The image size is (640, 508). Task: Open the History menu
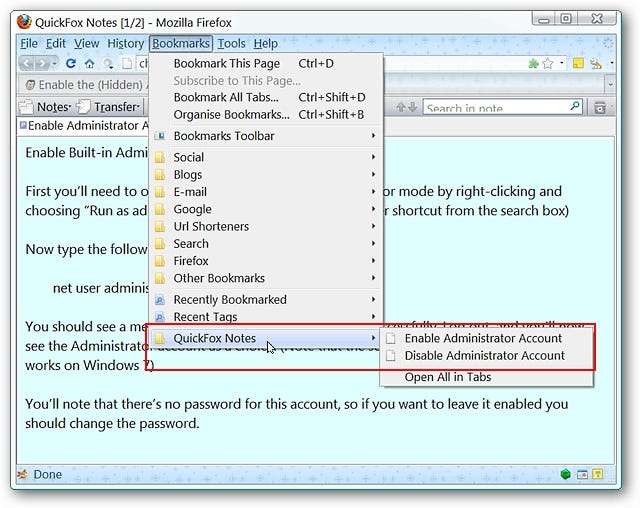[126, 43]
